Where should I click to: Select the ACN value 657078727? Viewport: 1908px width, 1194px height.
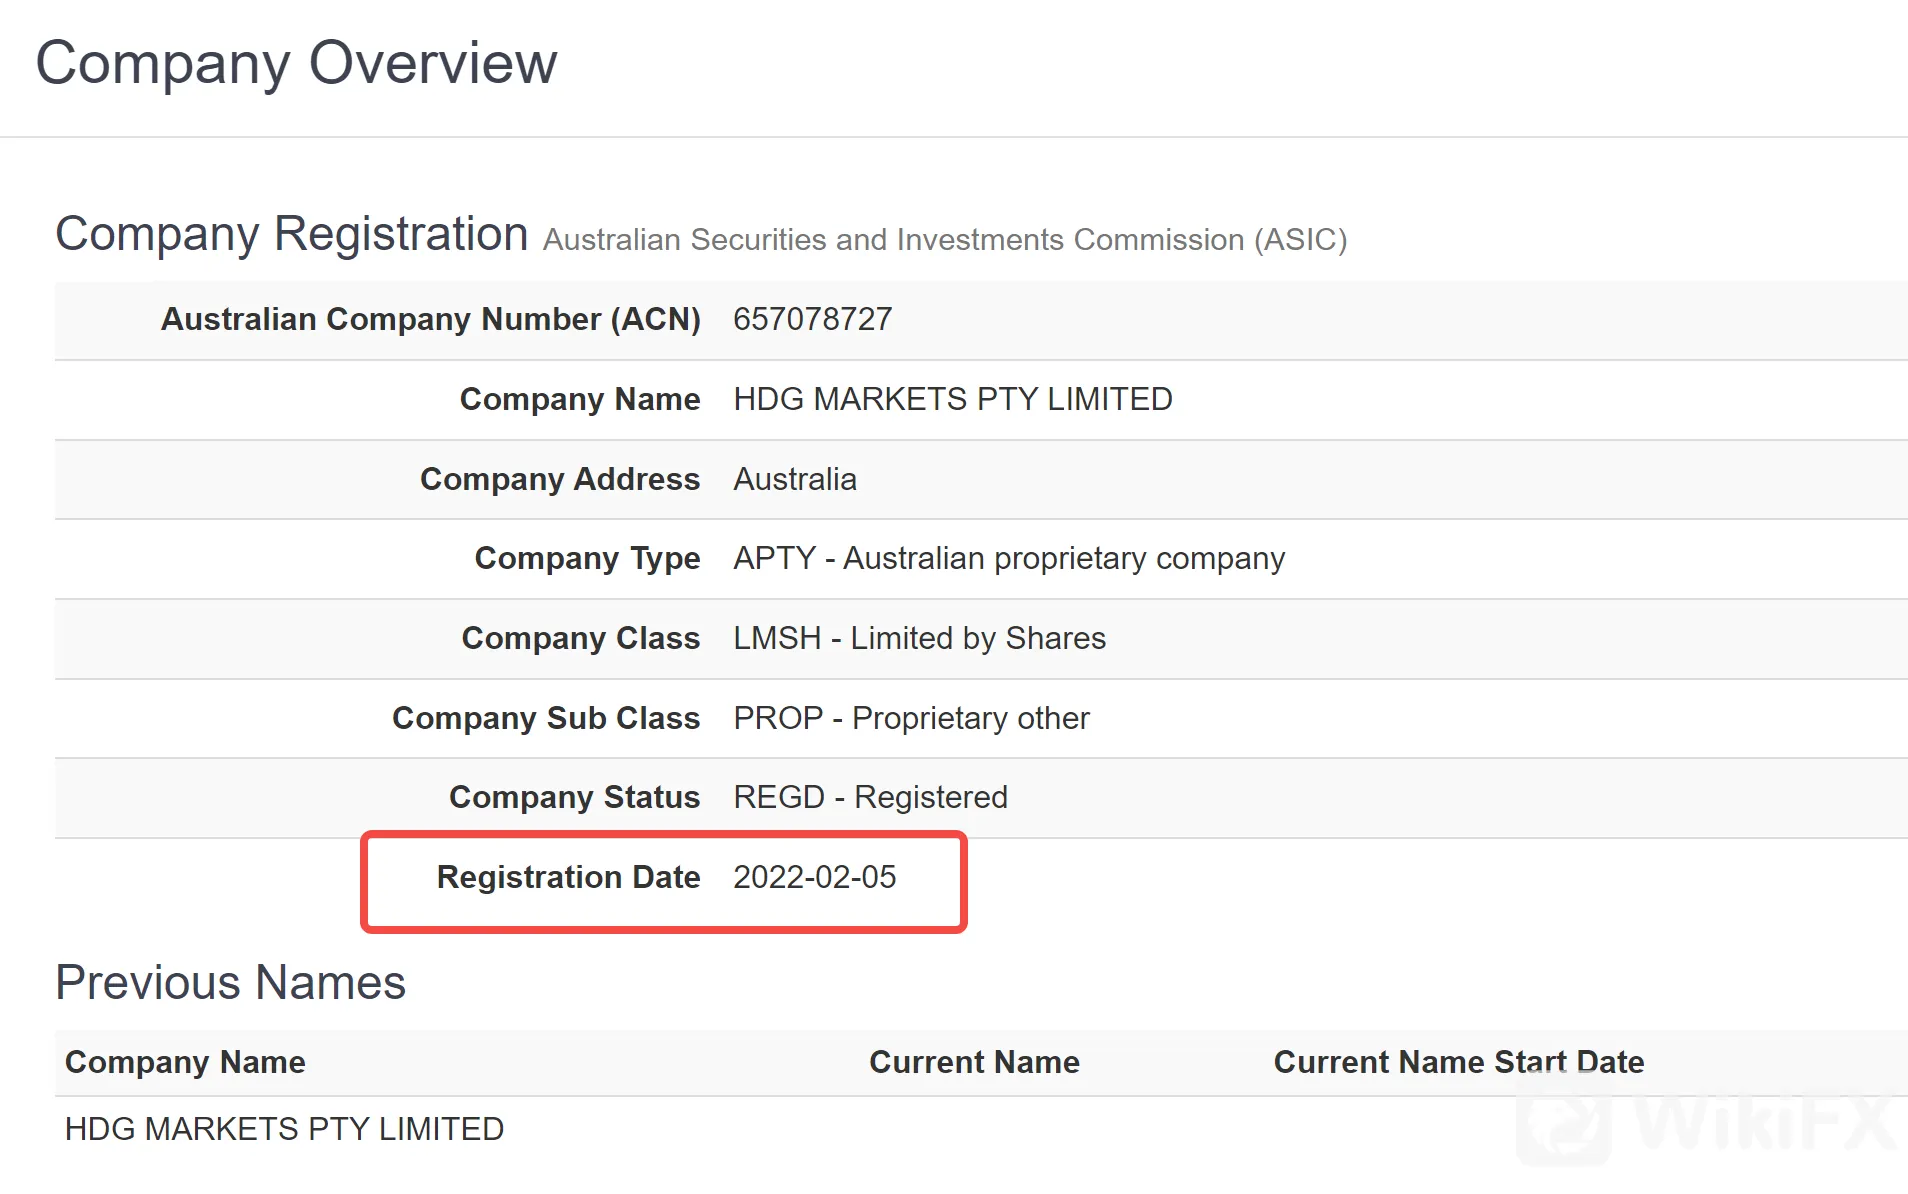click(x=813, y=319)
